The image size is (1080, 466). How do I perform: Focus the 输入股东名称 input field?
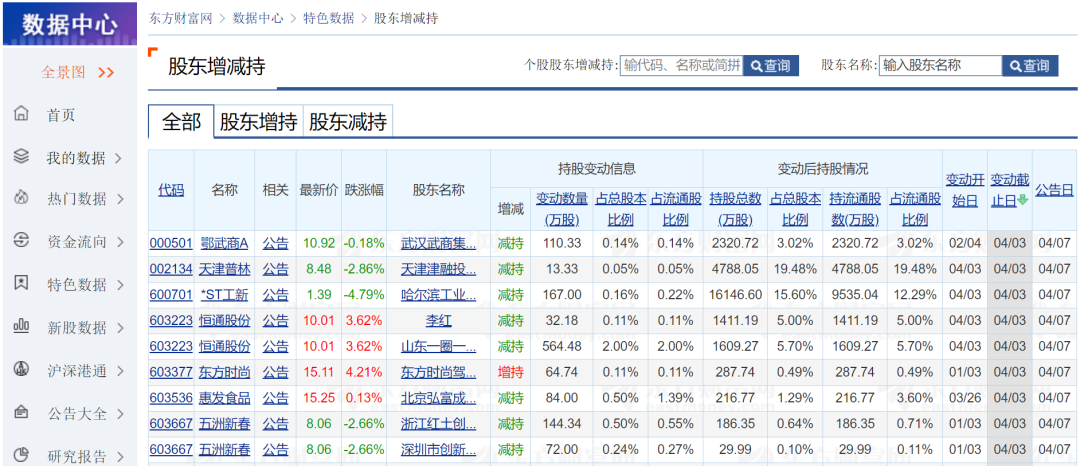tap(940, 66)
